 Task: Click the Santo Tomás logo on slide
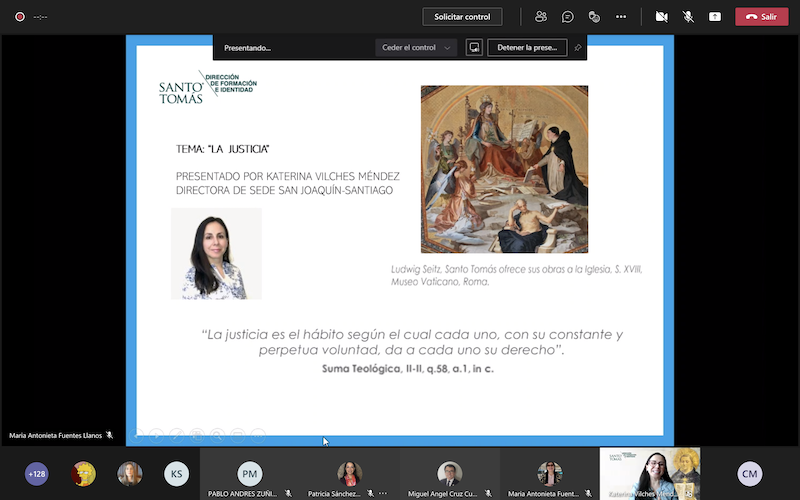[x=208, y=87]
